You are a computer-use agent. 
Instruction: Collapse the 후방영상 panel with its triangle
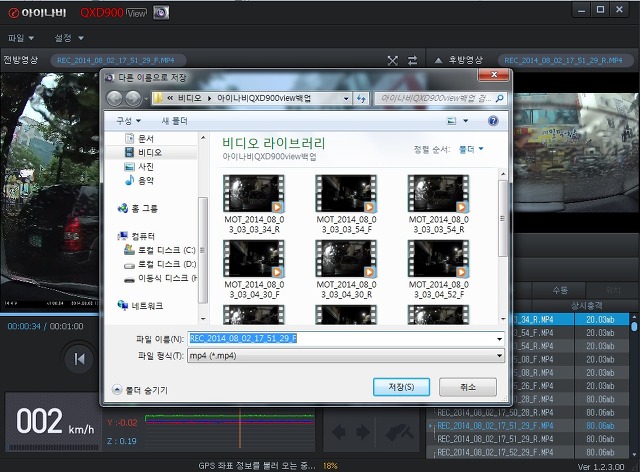tap(438, 60)
